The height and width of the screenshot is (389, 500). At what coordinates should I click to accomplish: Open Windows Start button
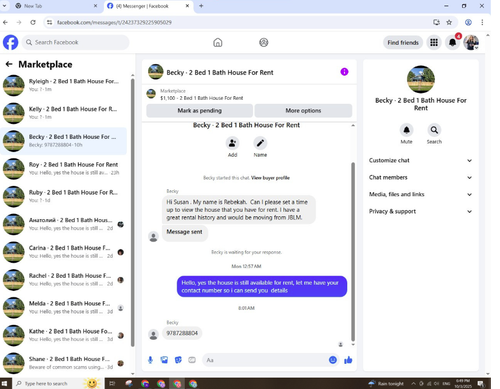pyautogui.click(x=5, y=383)
